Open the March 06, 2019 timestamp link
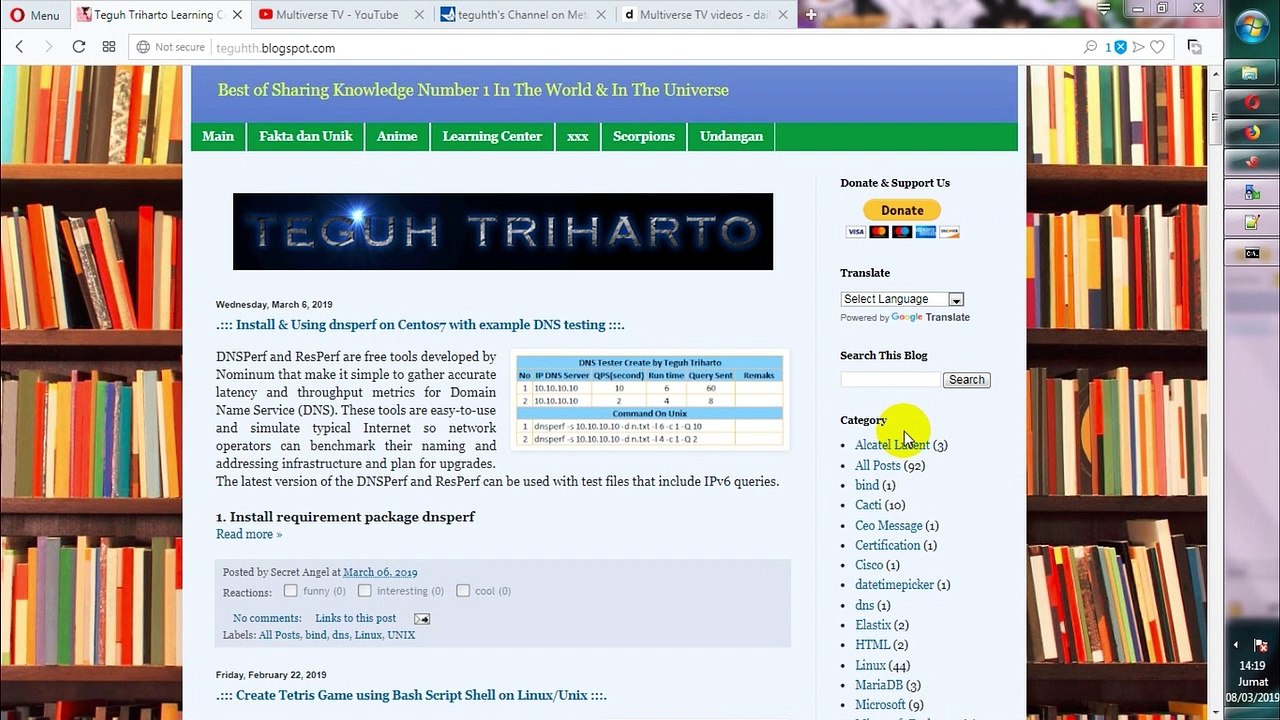 click(x=380, y=572)
